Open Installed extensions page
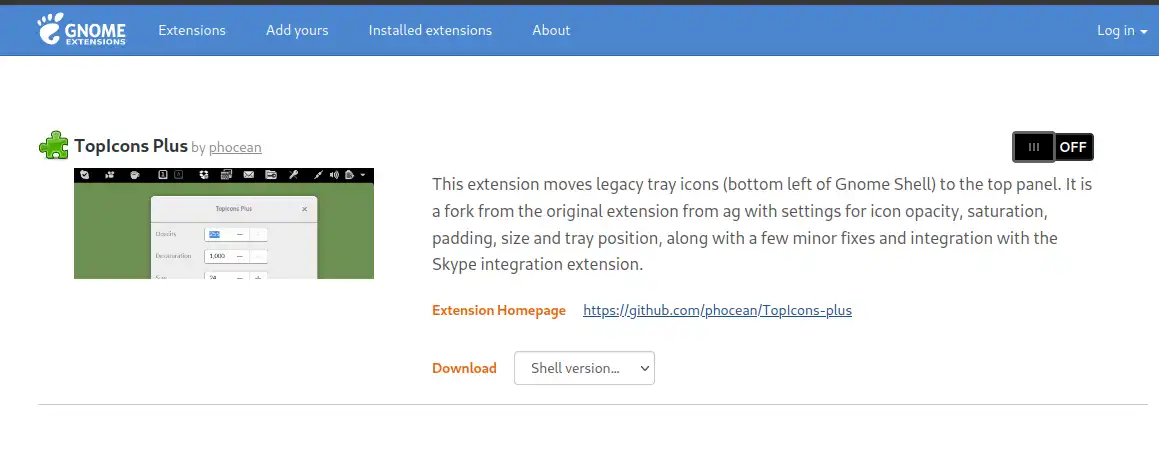 [x=430, y=30]
